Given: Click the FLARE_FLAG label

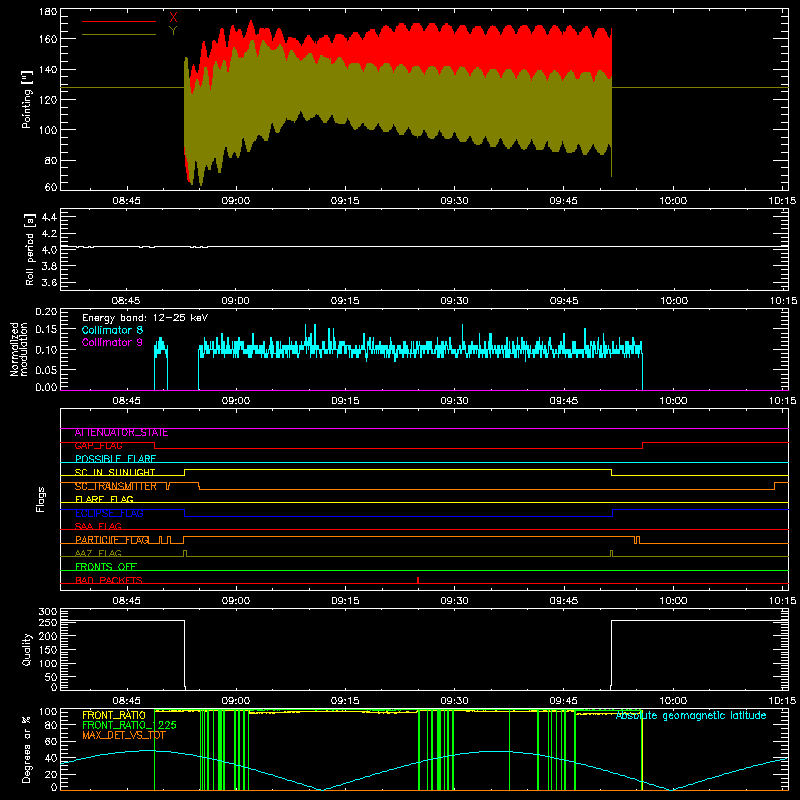Looking at the screenshot, I should pyautogui.click(x=104, y=499).
